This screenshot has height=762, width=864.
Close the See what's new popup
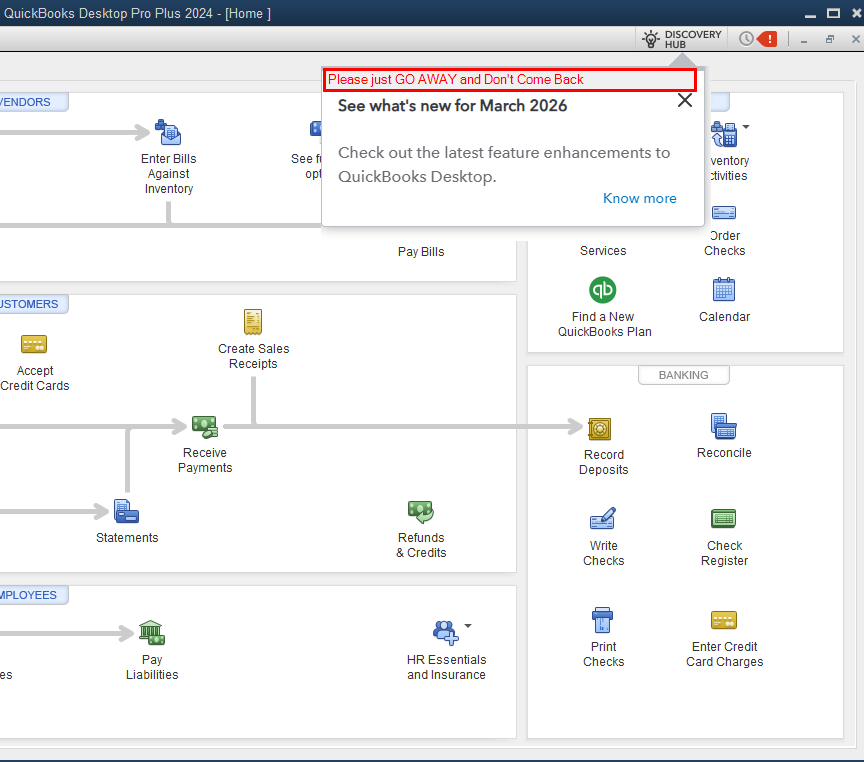(684, 100)
